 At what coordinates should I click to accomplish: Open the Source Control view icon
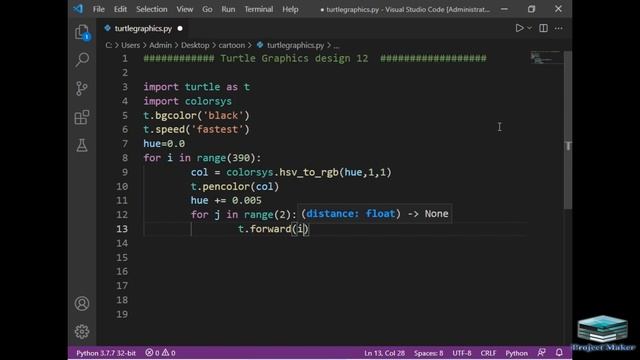tap(82, 88)
